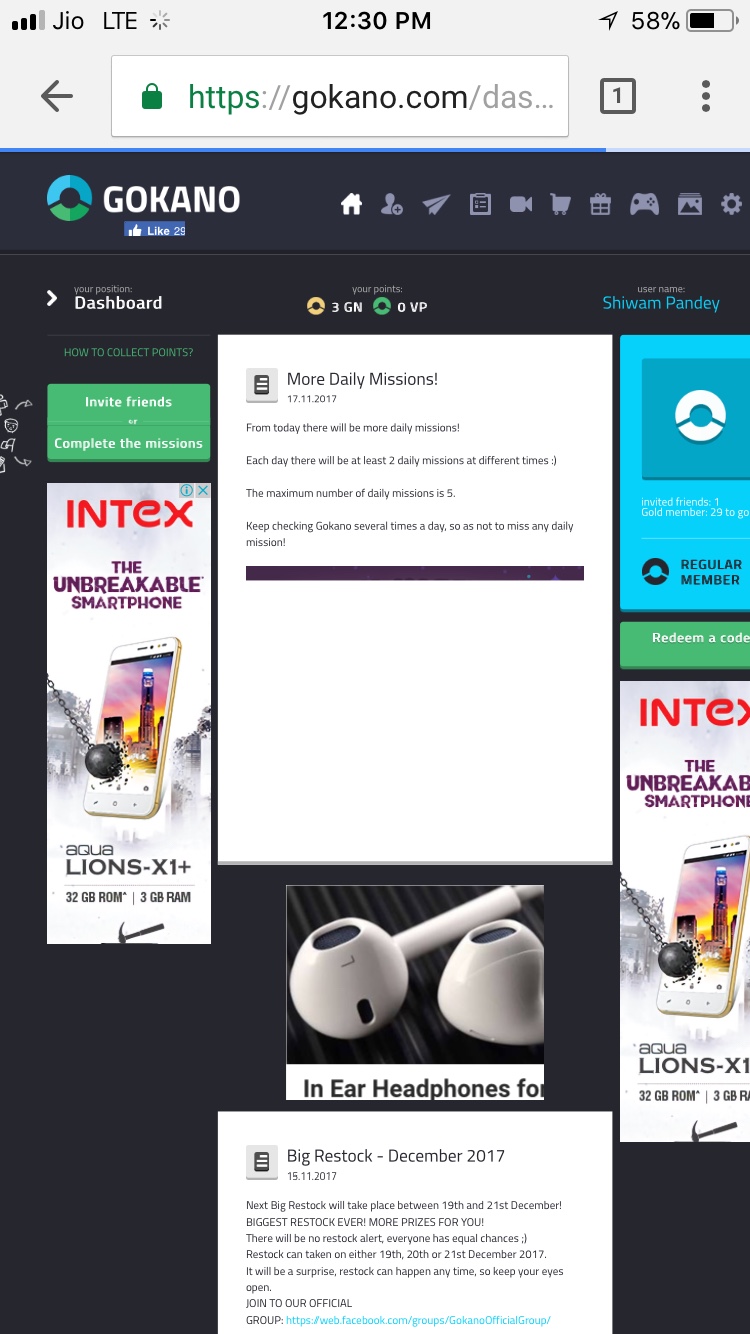Screen dimensions: 750x1334
Task: Click the gokano.com address bar
Action: click(340, 97)
